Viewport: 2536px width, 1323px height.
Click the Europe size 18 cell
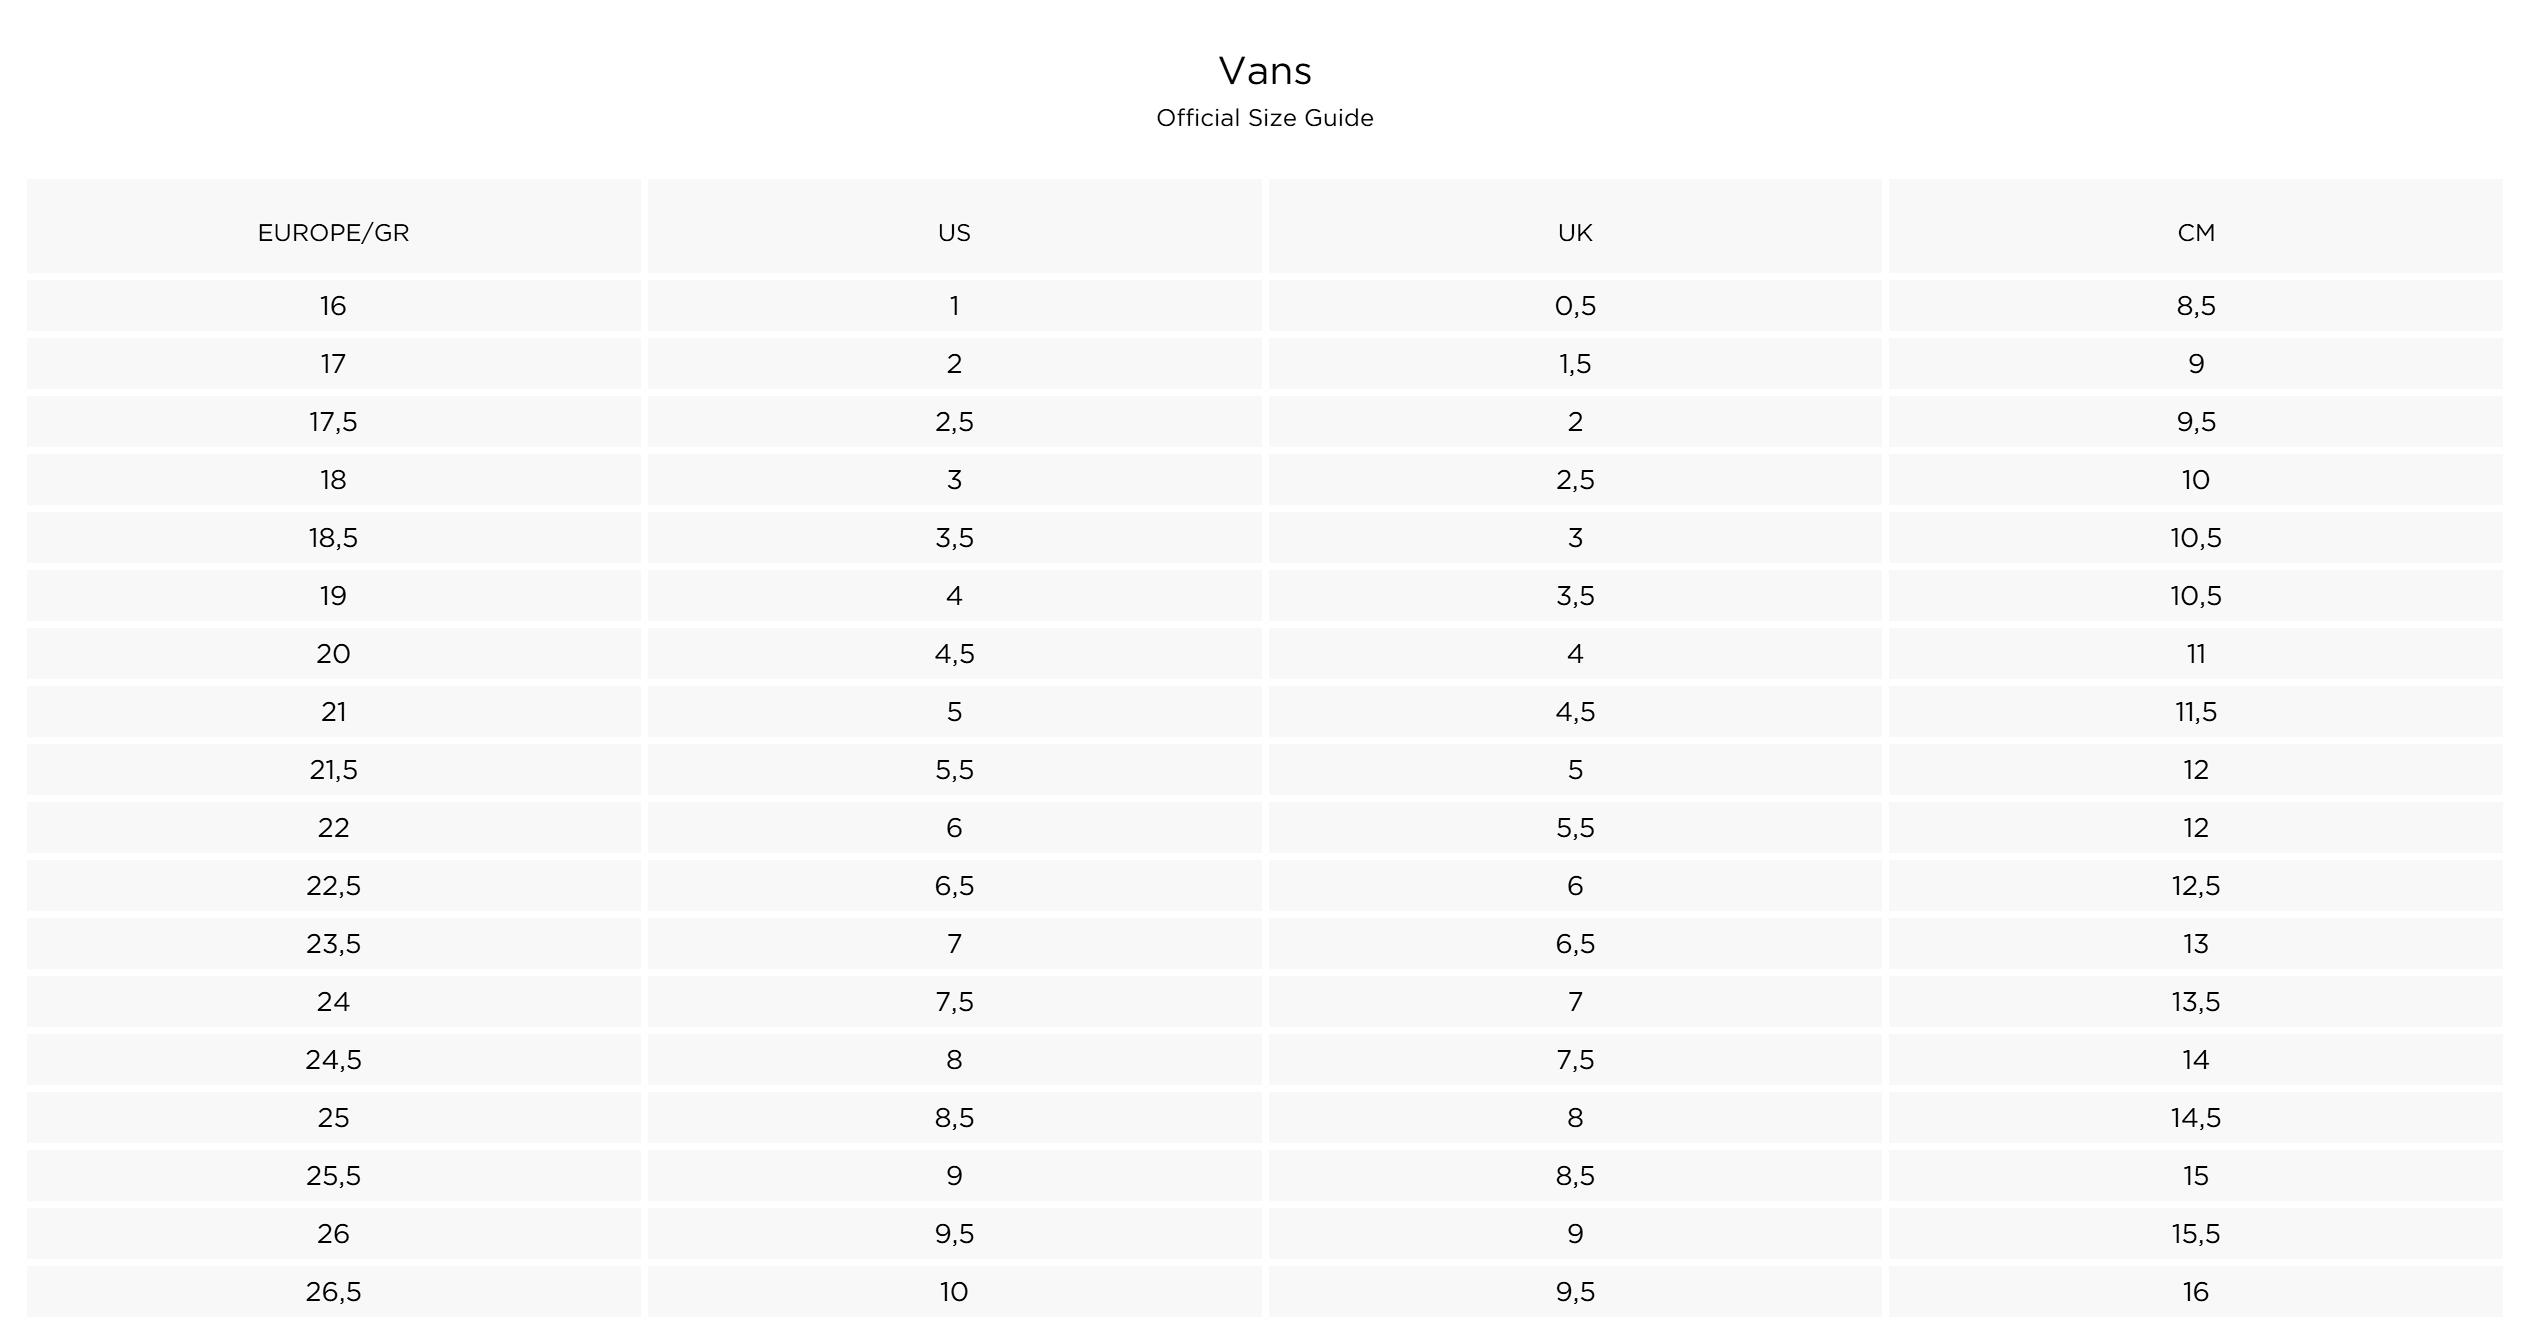click(x=334, y=479)
